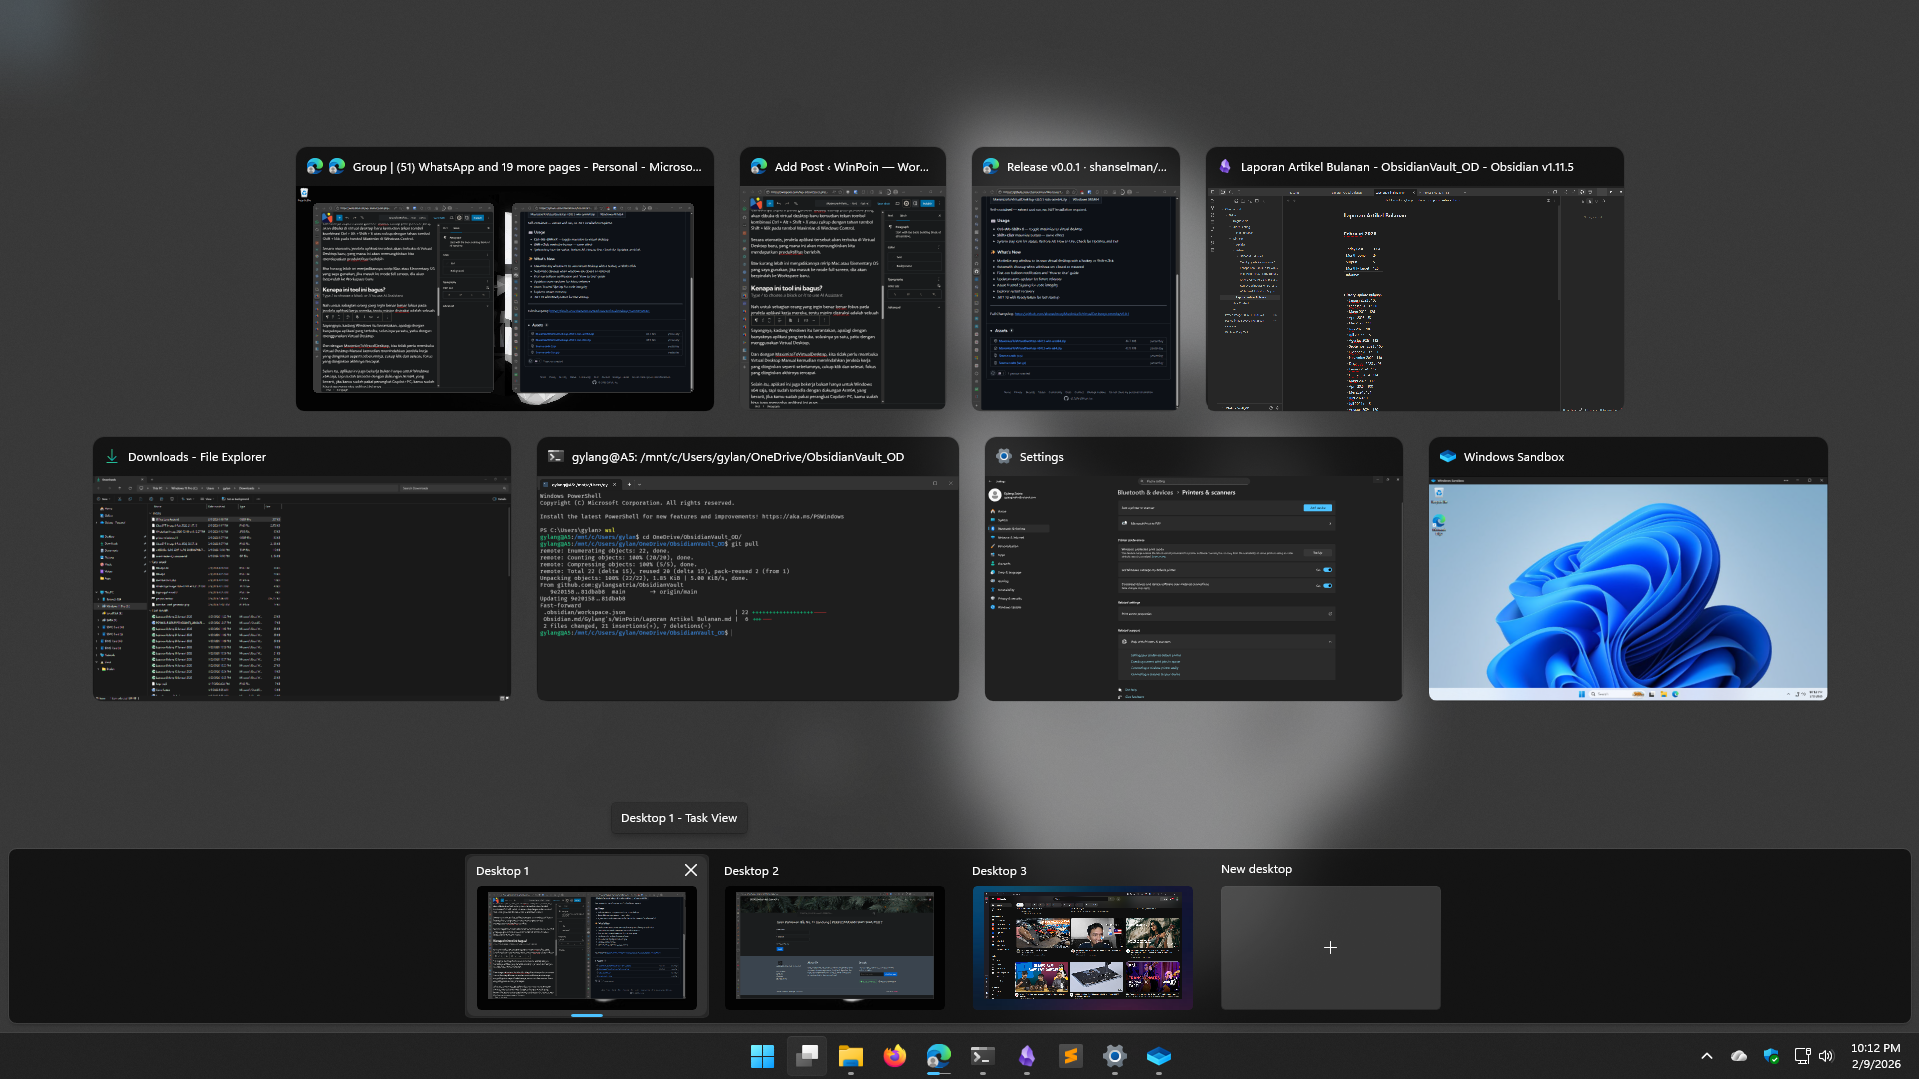Image resolution: width=1919 pixels, height=1079 pixels.
Task: Add a new desktop
Action: pos(1330,946)
